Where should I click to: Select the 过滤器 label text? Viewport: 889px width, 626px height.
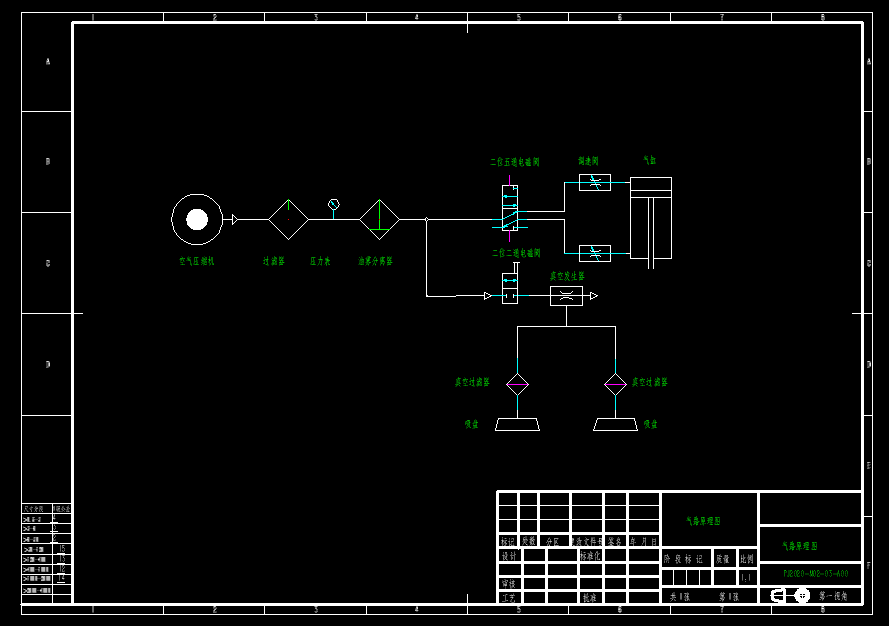click(x=274, y=261)
